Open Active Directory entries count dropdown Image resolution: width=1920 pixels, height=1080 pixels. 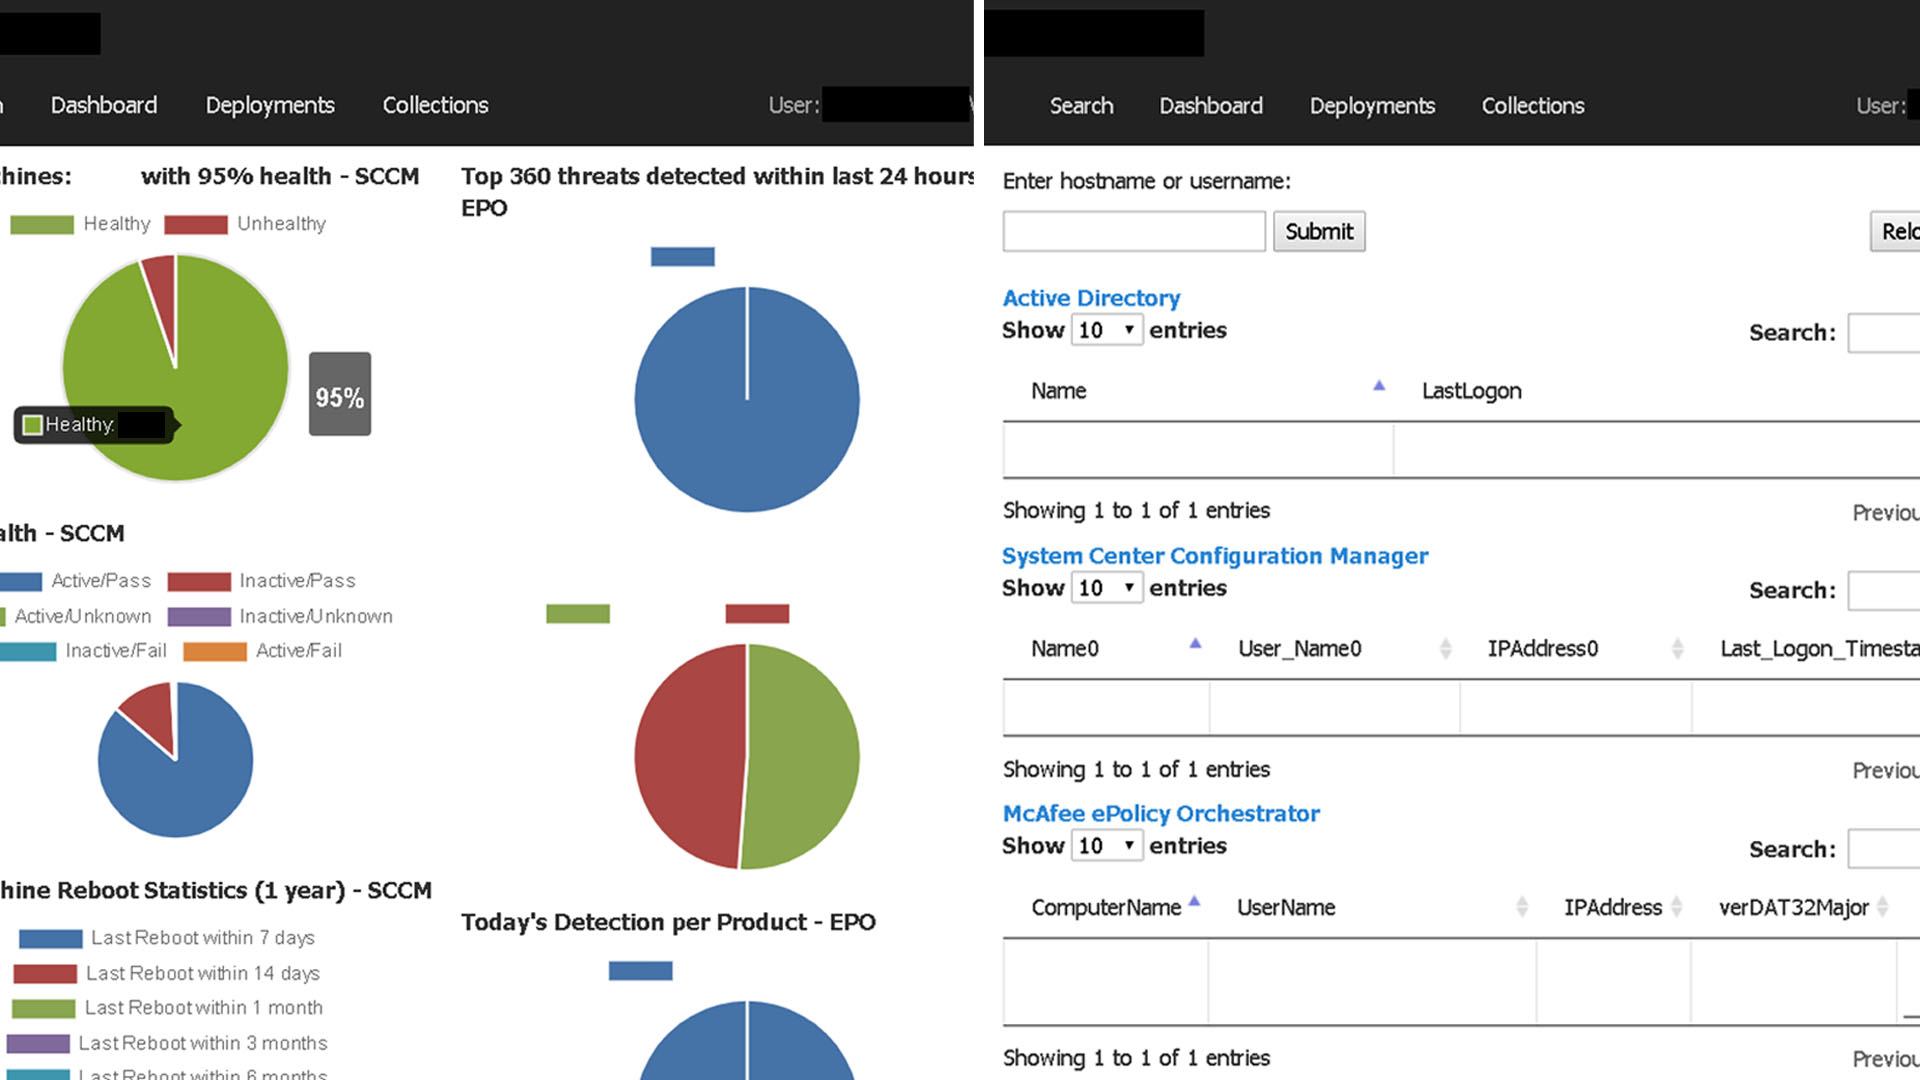pos(1106,330)
